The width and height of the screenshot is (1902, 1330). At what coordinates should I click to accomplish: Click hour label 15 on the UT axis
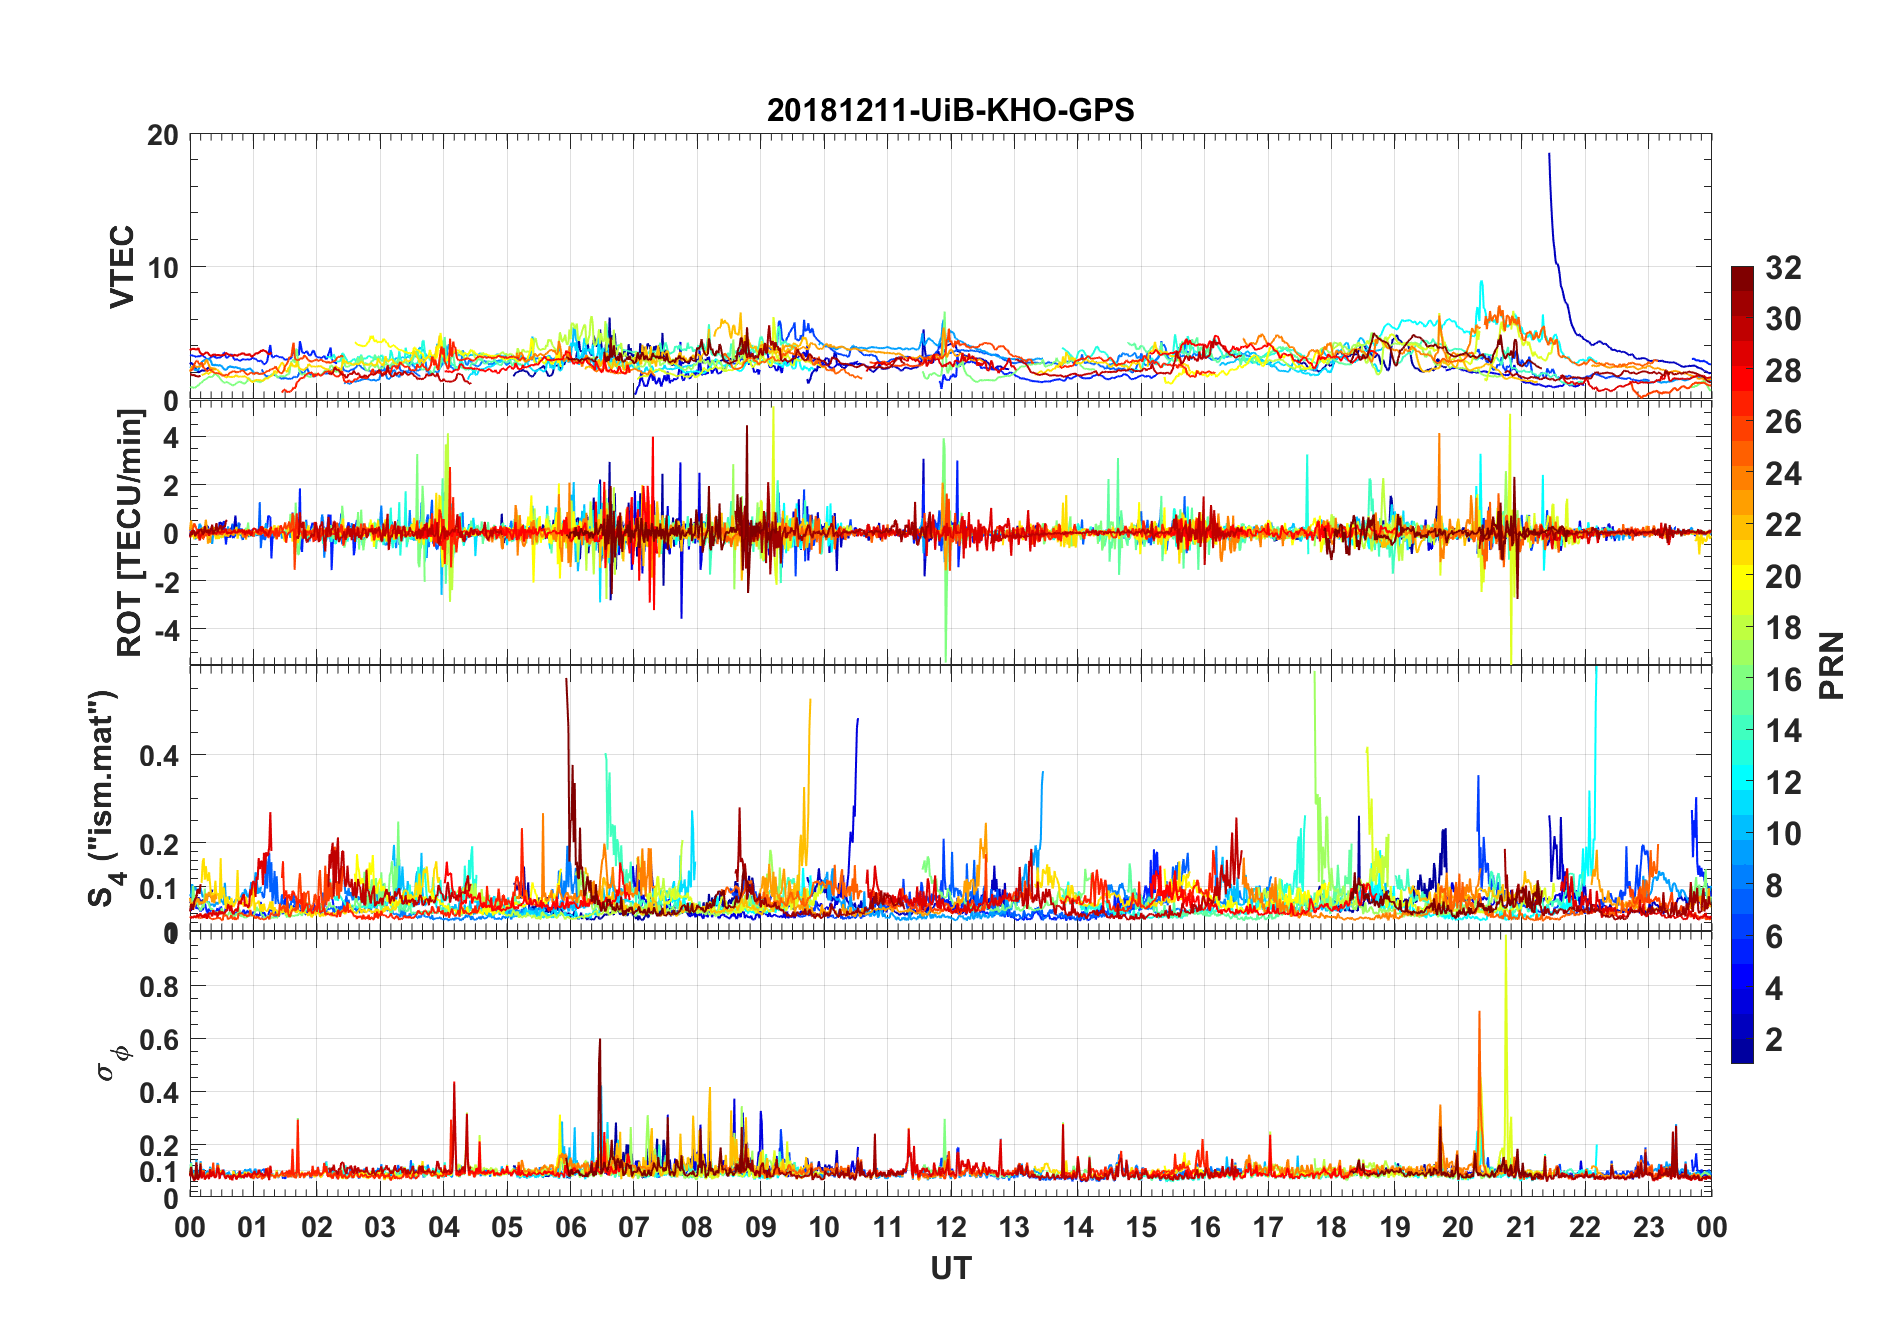pyautogui.click(x=1141, y=1227)
